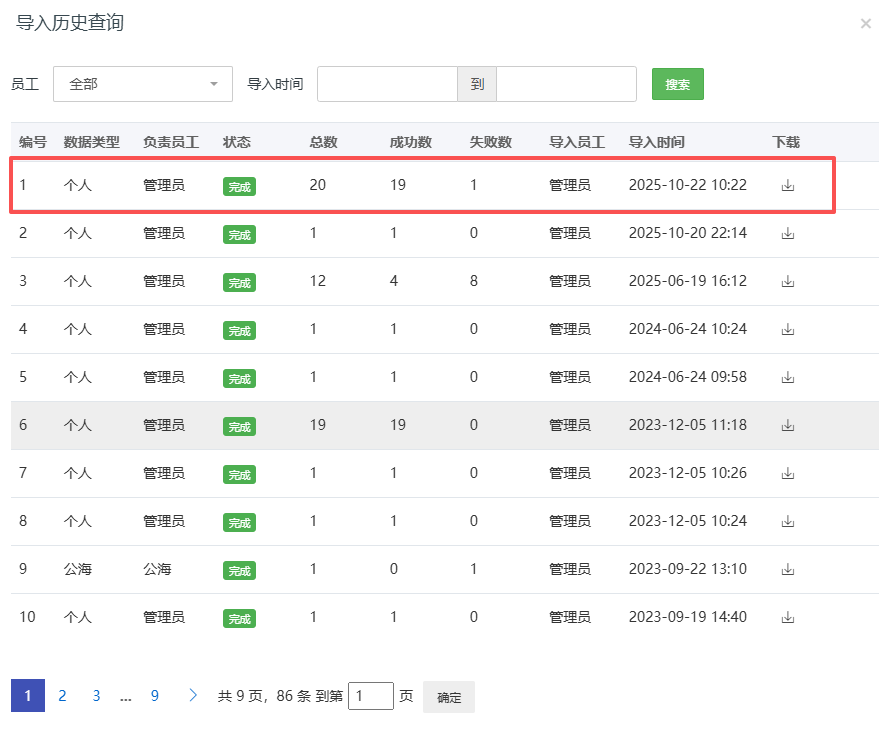Click the page number jump input box
The height and width of the screenshot is (749, 889).
pos(370,696)
